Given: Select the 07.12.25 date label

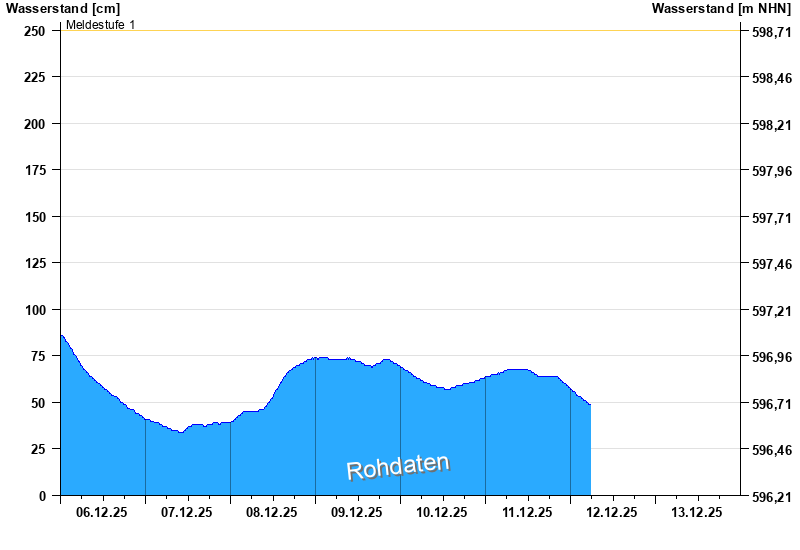Looking at the screenshot, I should 187,512.
